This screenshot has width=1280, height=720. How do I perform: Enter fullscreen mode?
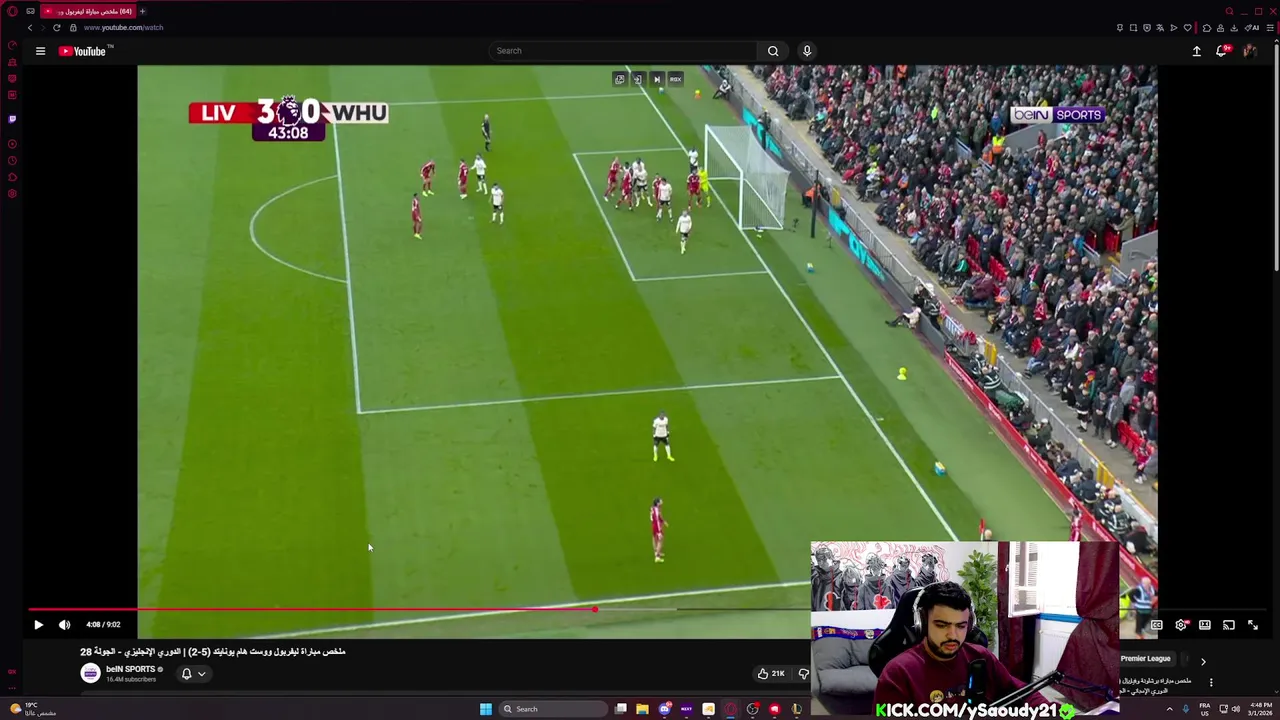pyautogui.click(x=1253, y=625)
